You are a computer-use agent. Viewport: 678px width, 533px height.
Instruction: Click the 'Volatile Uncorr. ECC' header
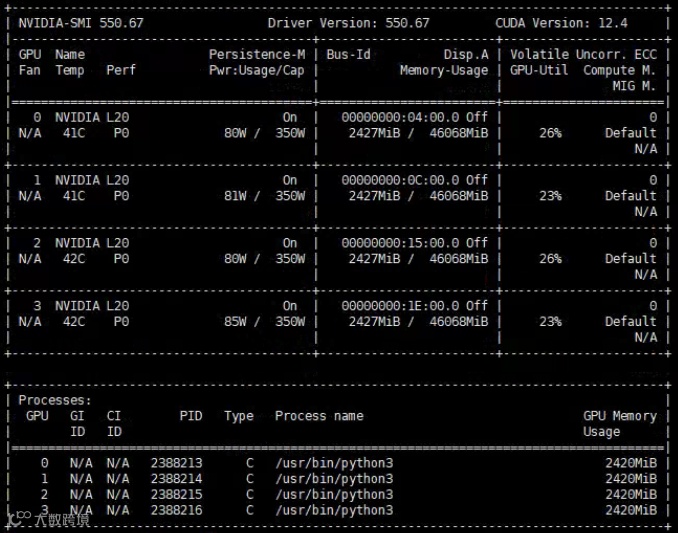[x=583, y=54]
